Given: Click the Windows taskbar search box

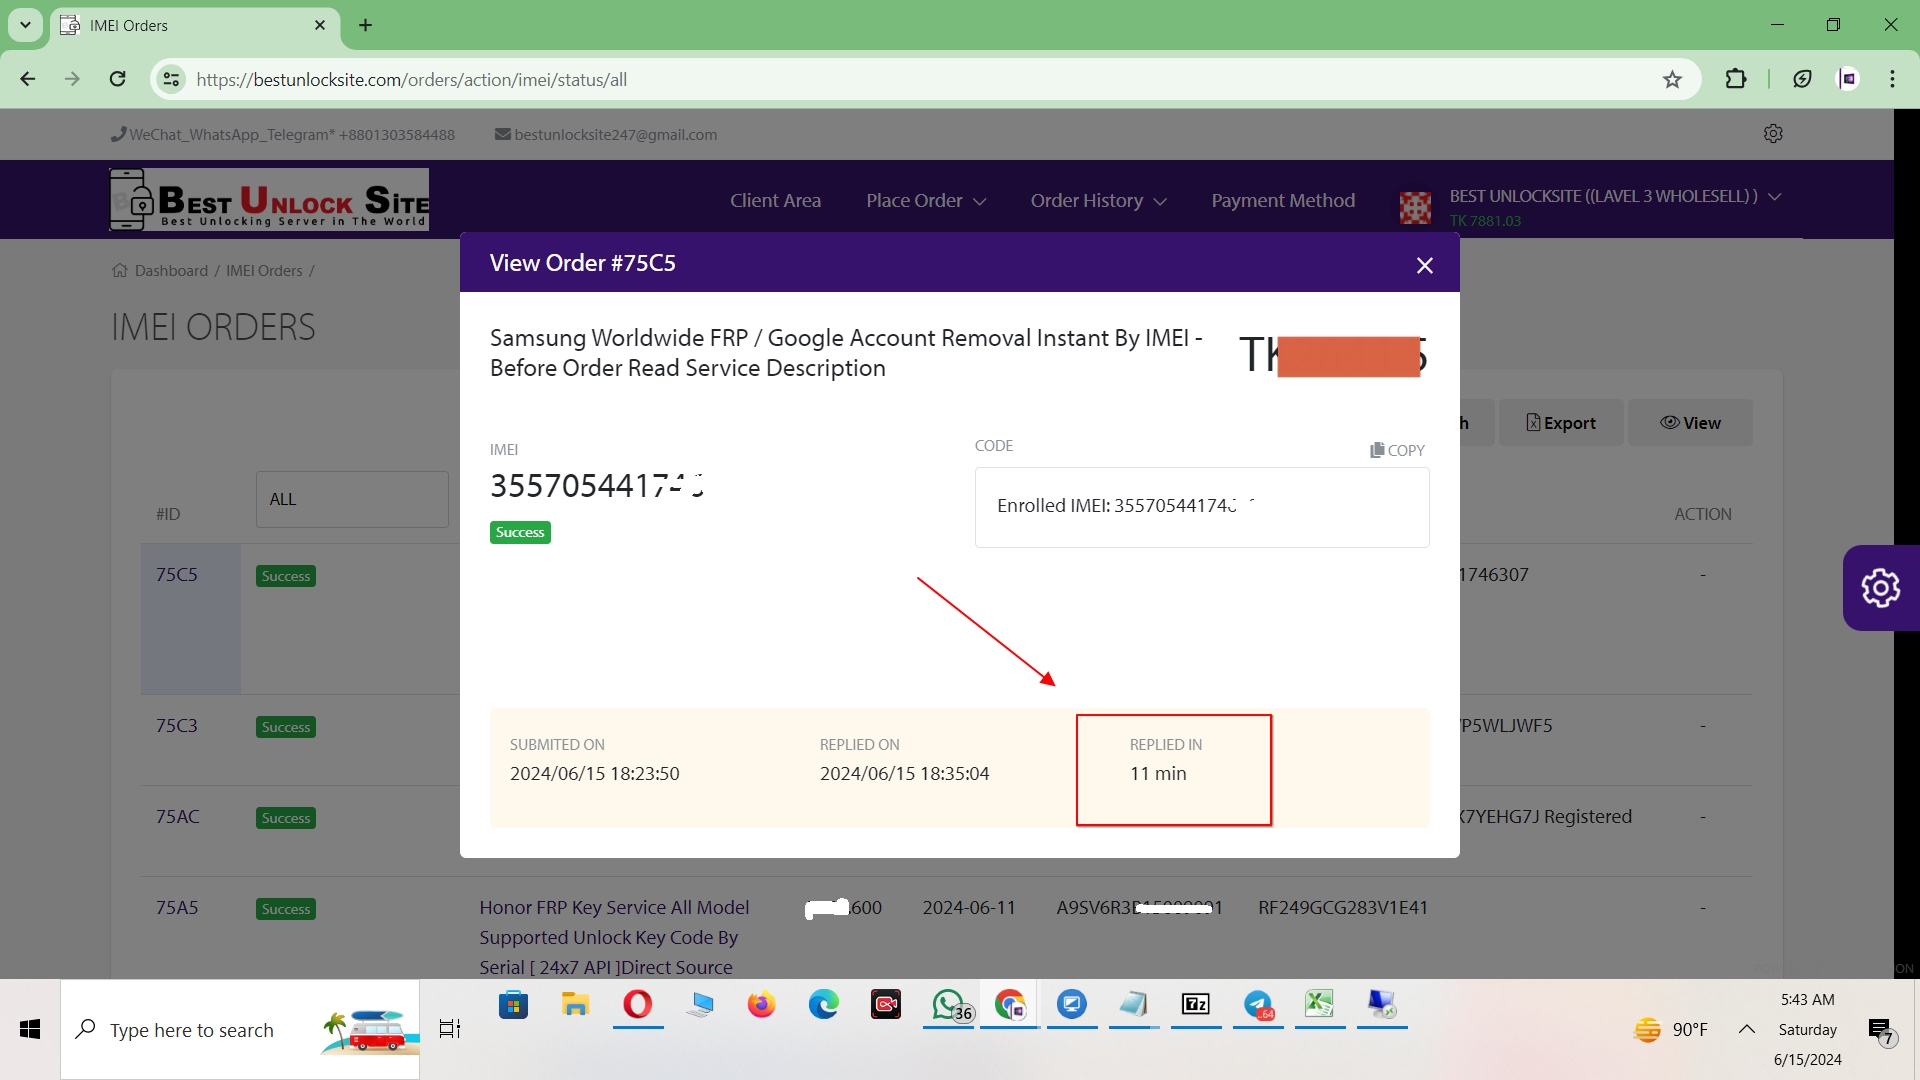Looking at the screenshot, I should (x=192, y=1030).
